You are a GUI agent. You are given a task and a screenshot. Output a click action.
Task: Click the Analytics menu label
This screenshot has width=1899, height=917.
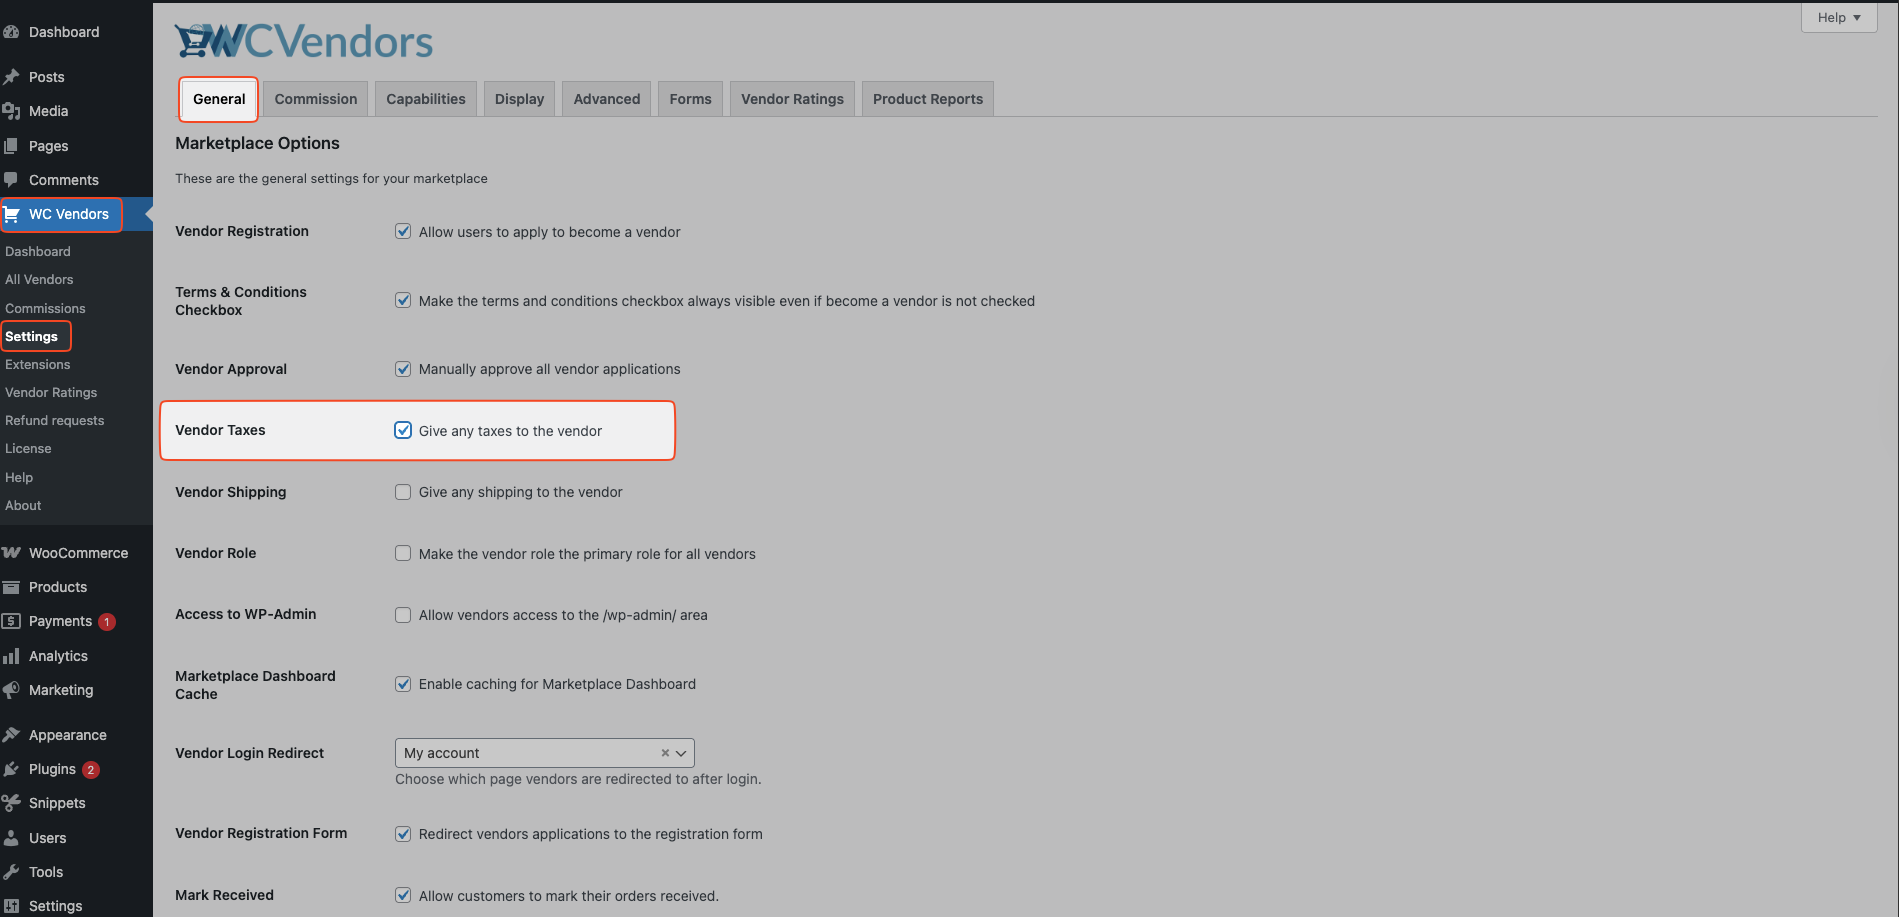pyautogui.click(x=58, y=656)
